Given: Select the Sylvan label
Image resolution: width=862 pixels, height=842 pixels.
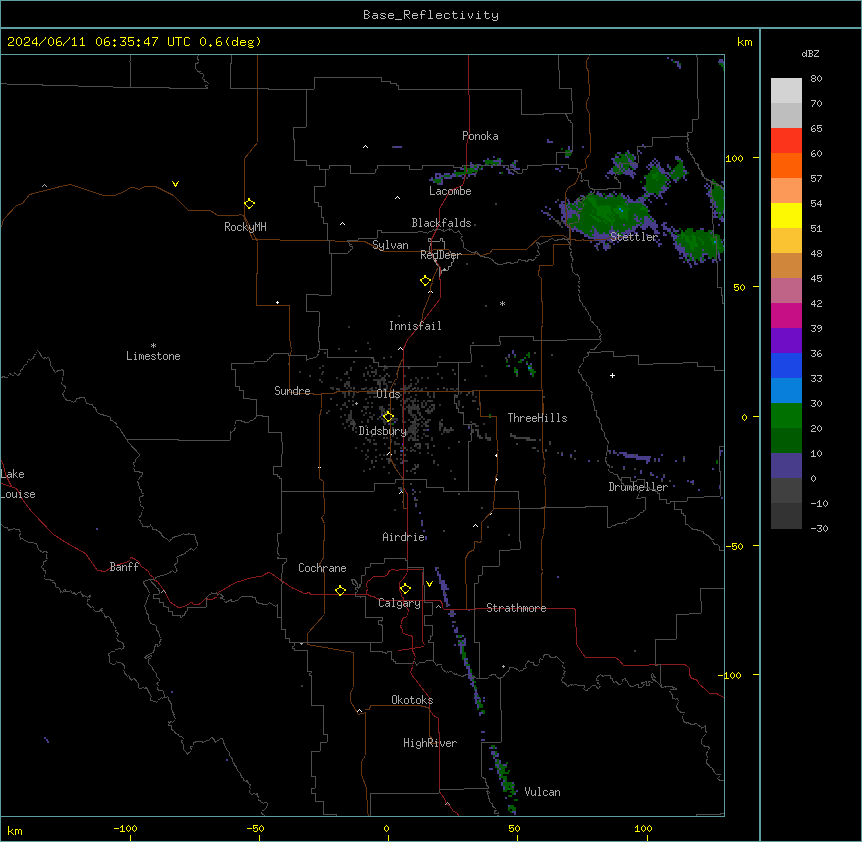Looking at the screenshot, I should 390,245.
